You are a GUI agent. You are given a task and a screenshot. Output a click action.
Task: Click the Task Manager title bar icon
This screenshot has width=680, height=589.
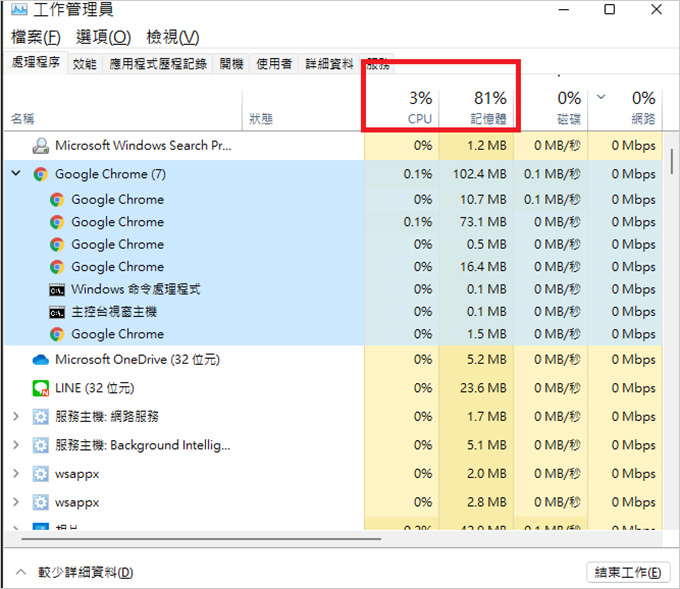coord(19,9)
